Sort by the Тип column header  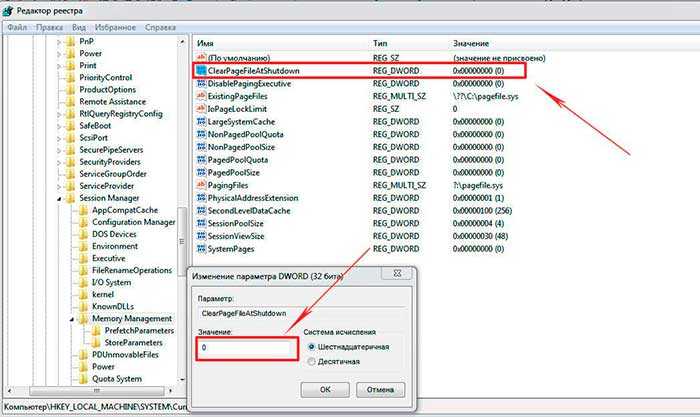point(380,43)
